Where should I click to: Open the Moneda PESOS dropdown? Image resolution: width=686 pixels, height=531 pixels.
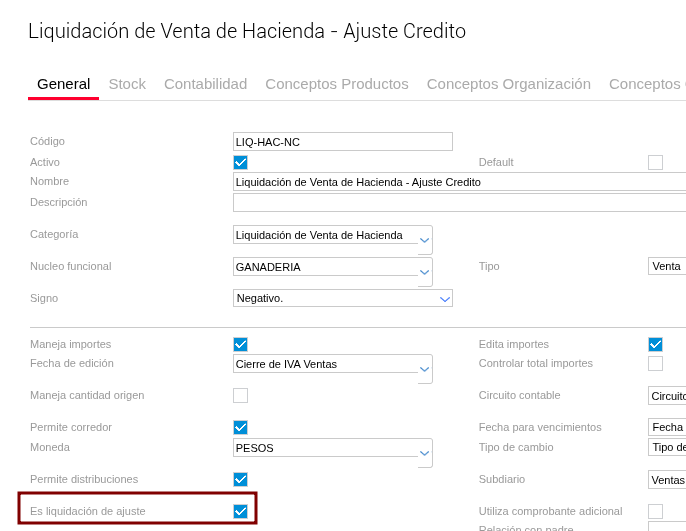(425, 453)
